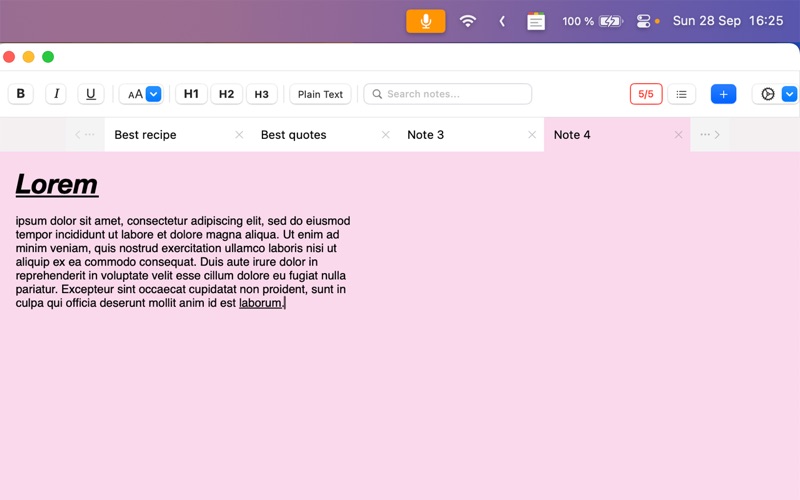Toggle italic formatting with I button
The width and height of the screenshot is (800, 500).
pyautogui.click(x=56, y=94)
